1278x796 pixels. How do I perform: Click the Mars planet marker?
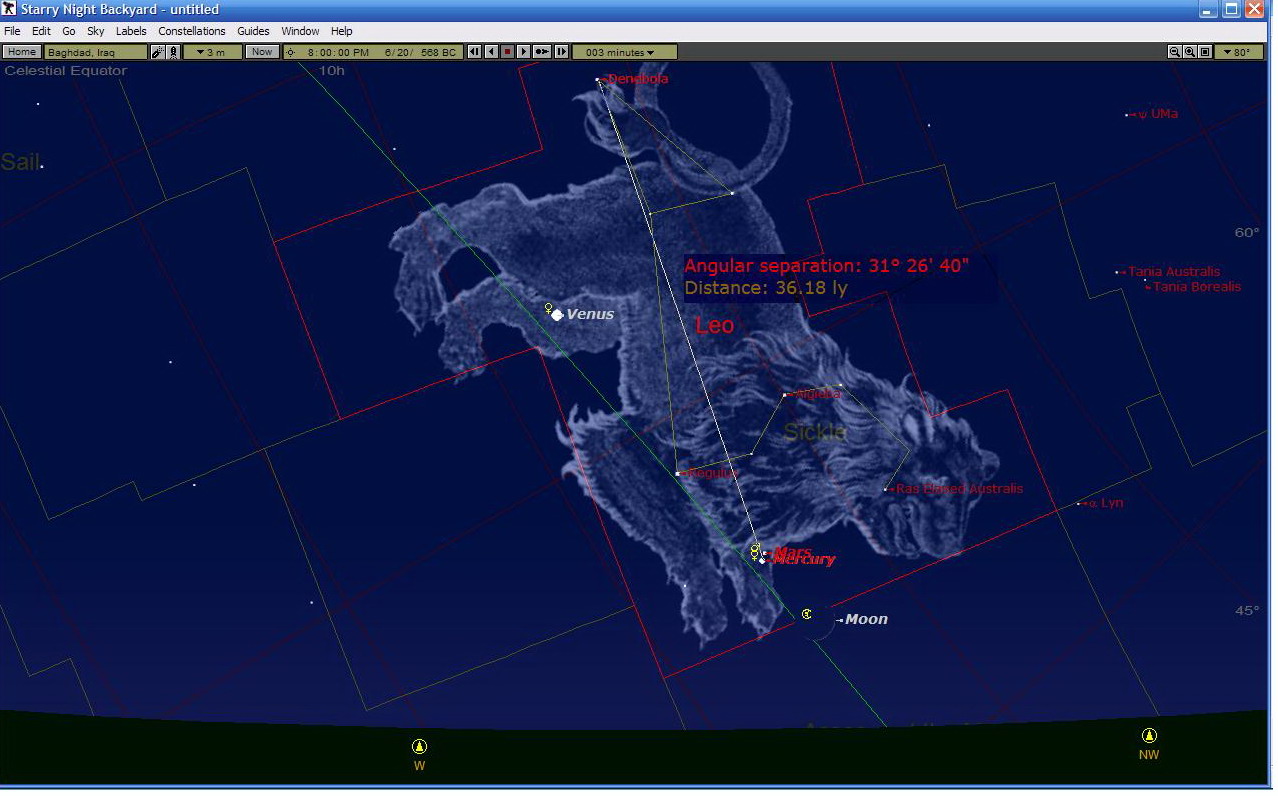click(x=765, y=552)
